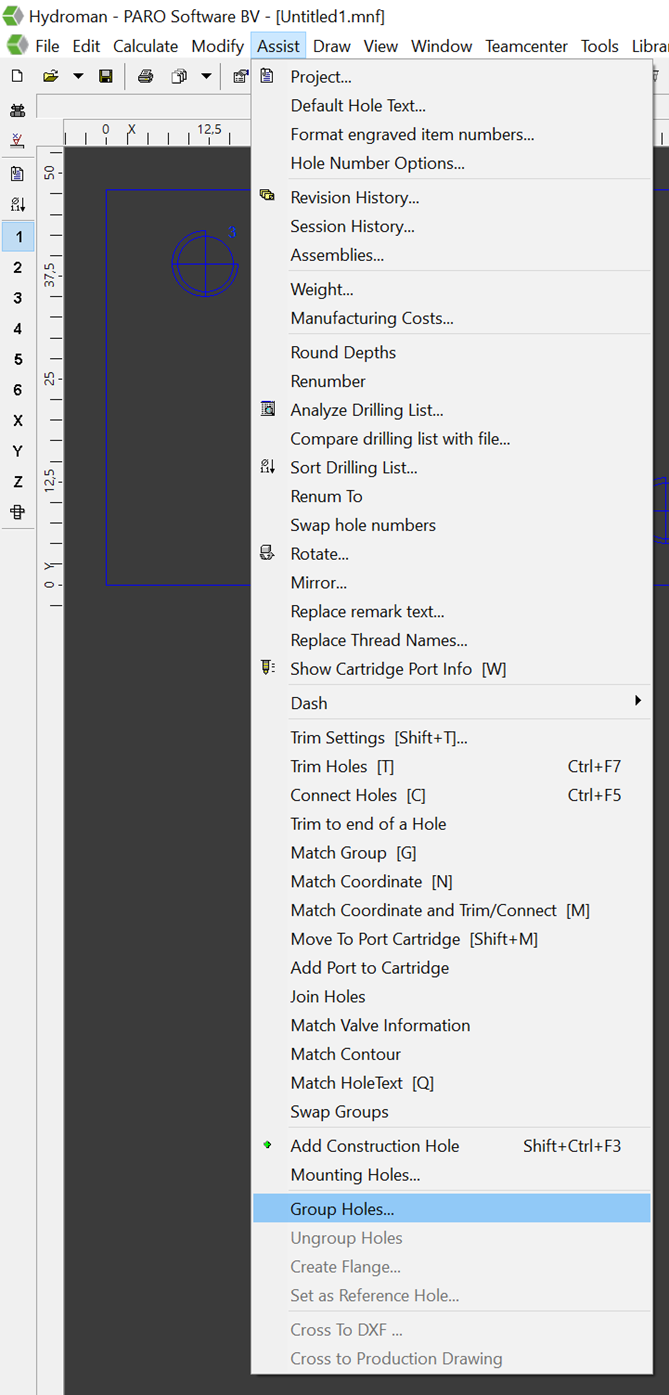Viewport: 669px width, 1395px height.
Task: Click the 3D assembly icon below Z
Action: point(17,512)
